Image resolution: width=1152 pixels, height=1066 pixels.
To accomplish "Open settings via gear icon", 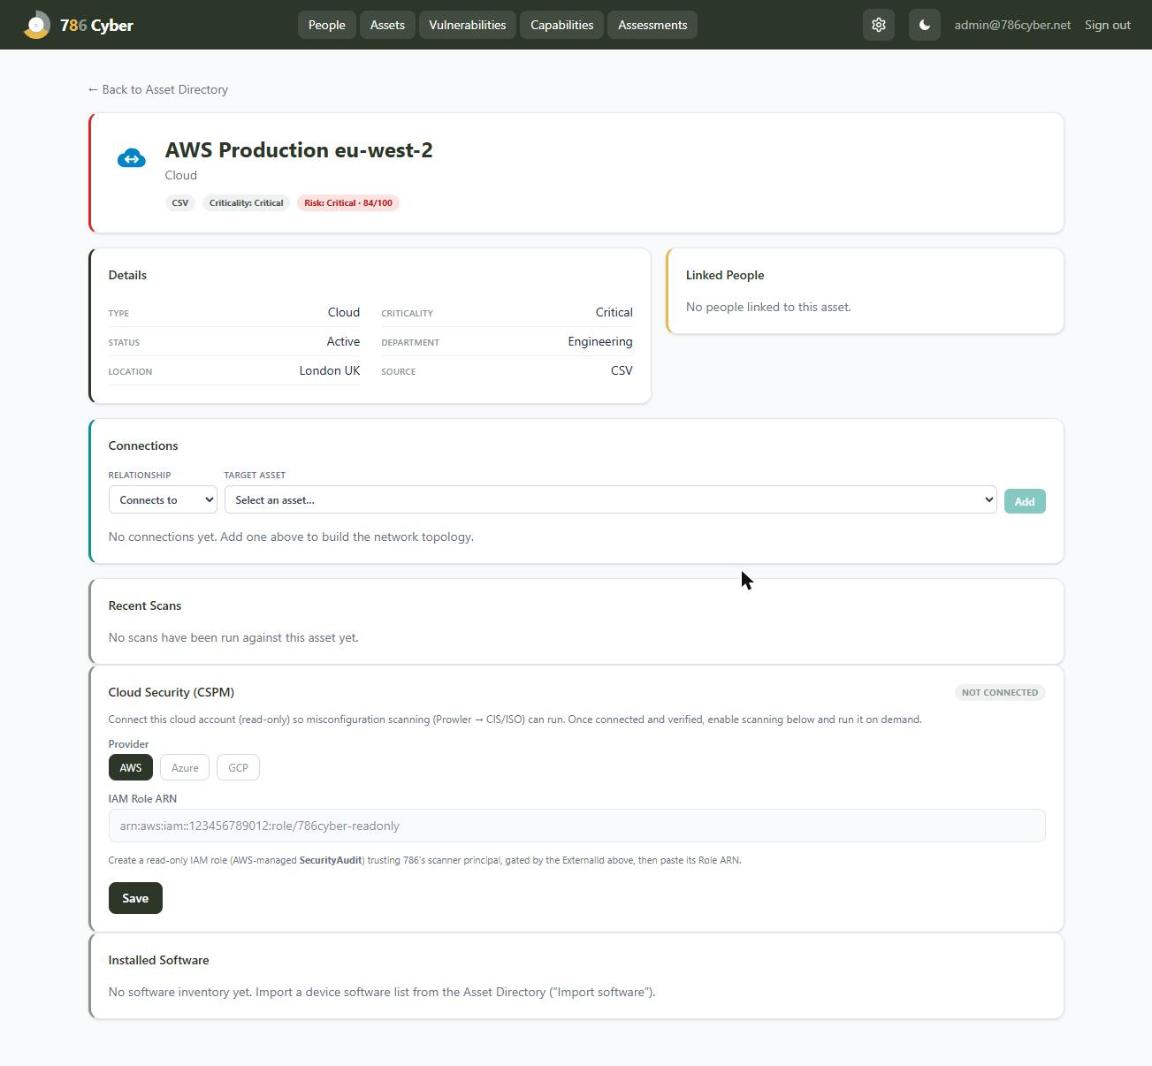I will pos(878,25).
